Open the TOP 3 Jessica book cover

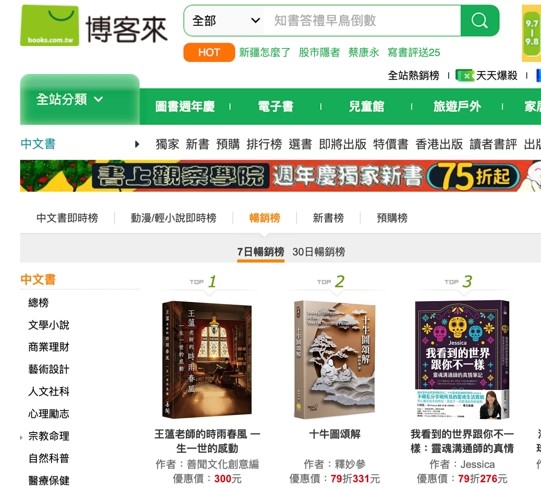click(x=462, y=360)
